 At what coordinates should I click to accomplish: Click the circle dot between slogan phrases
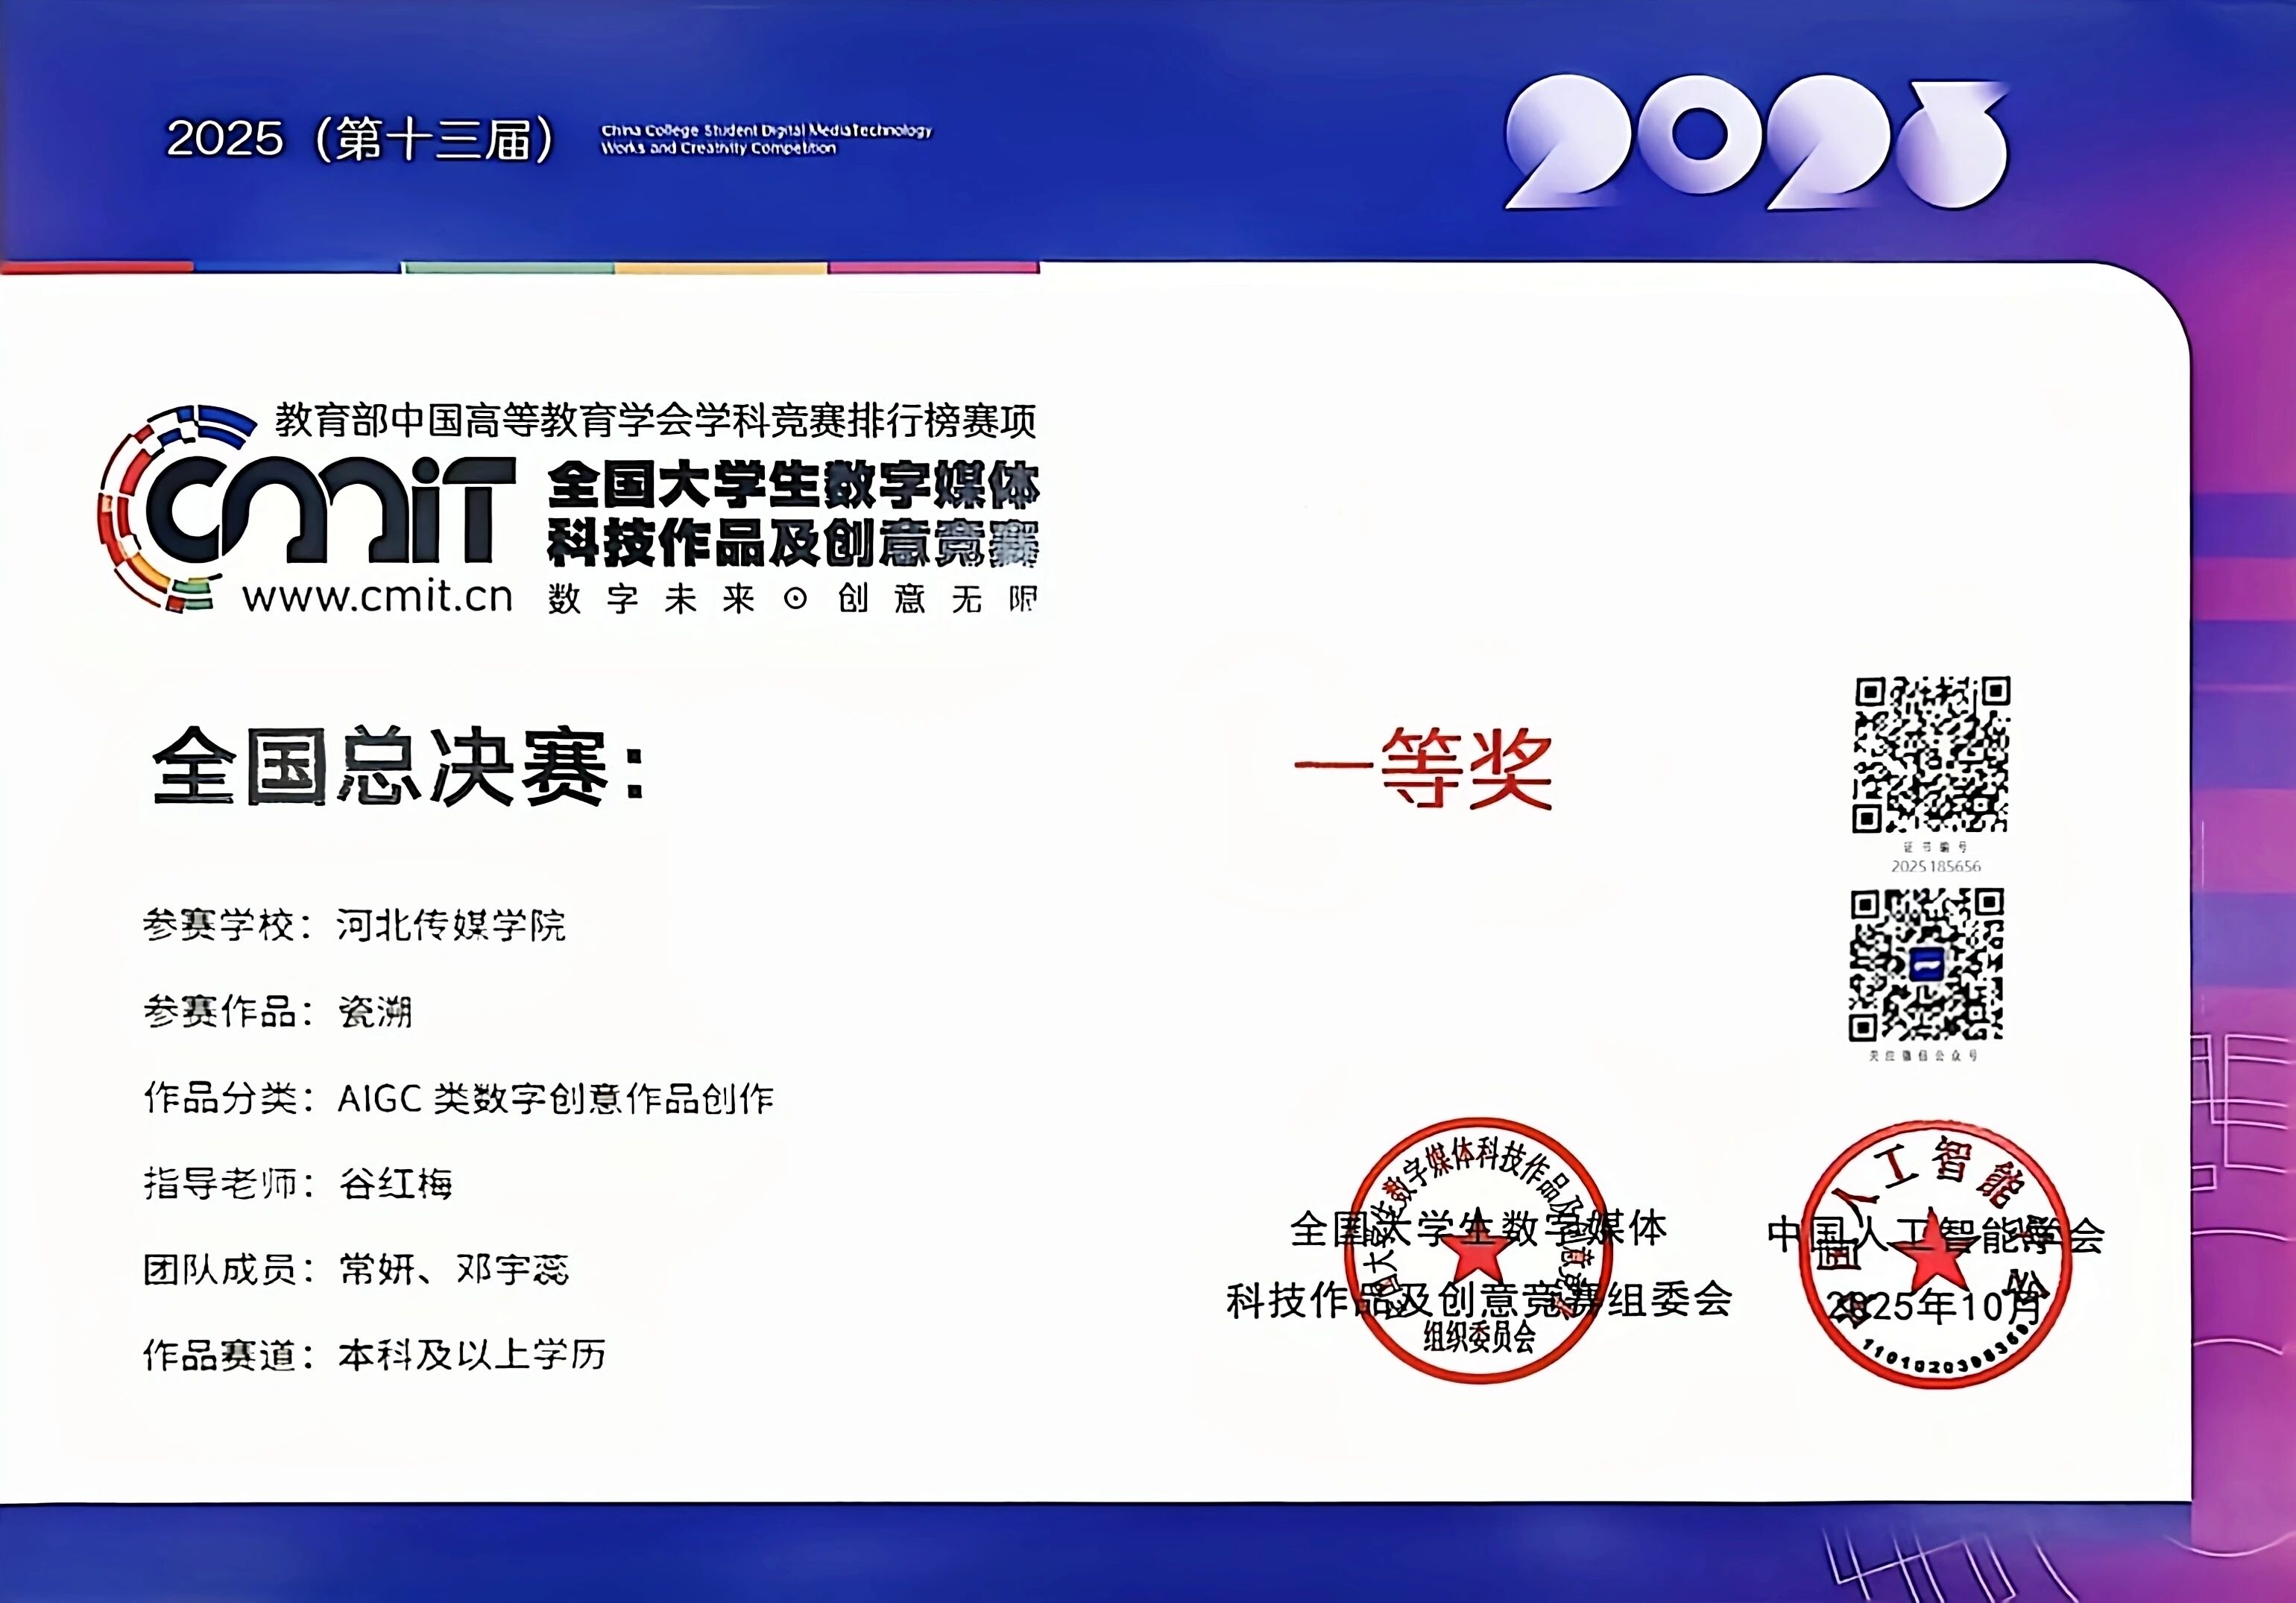coord(795,599)
